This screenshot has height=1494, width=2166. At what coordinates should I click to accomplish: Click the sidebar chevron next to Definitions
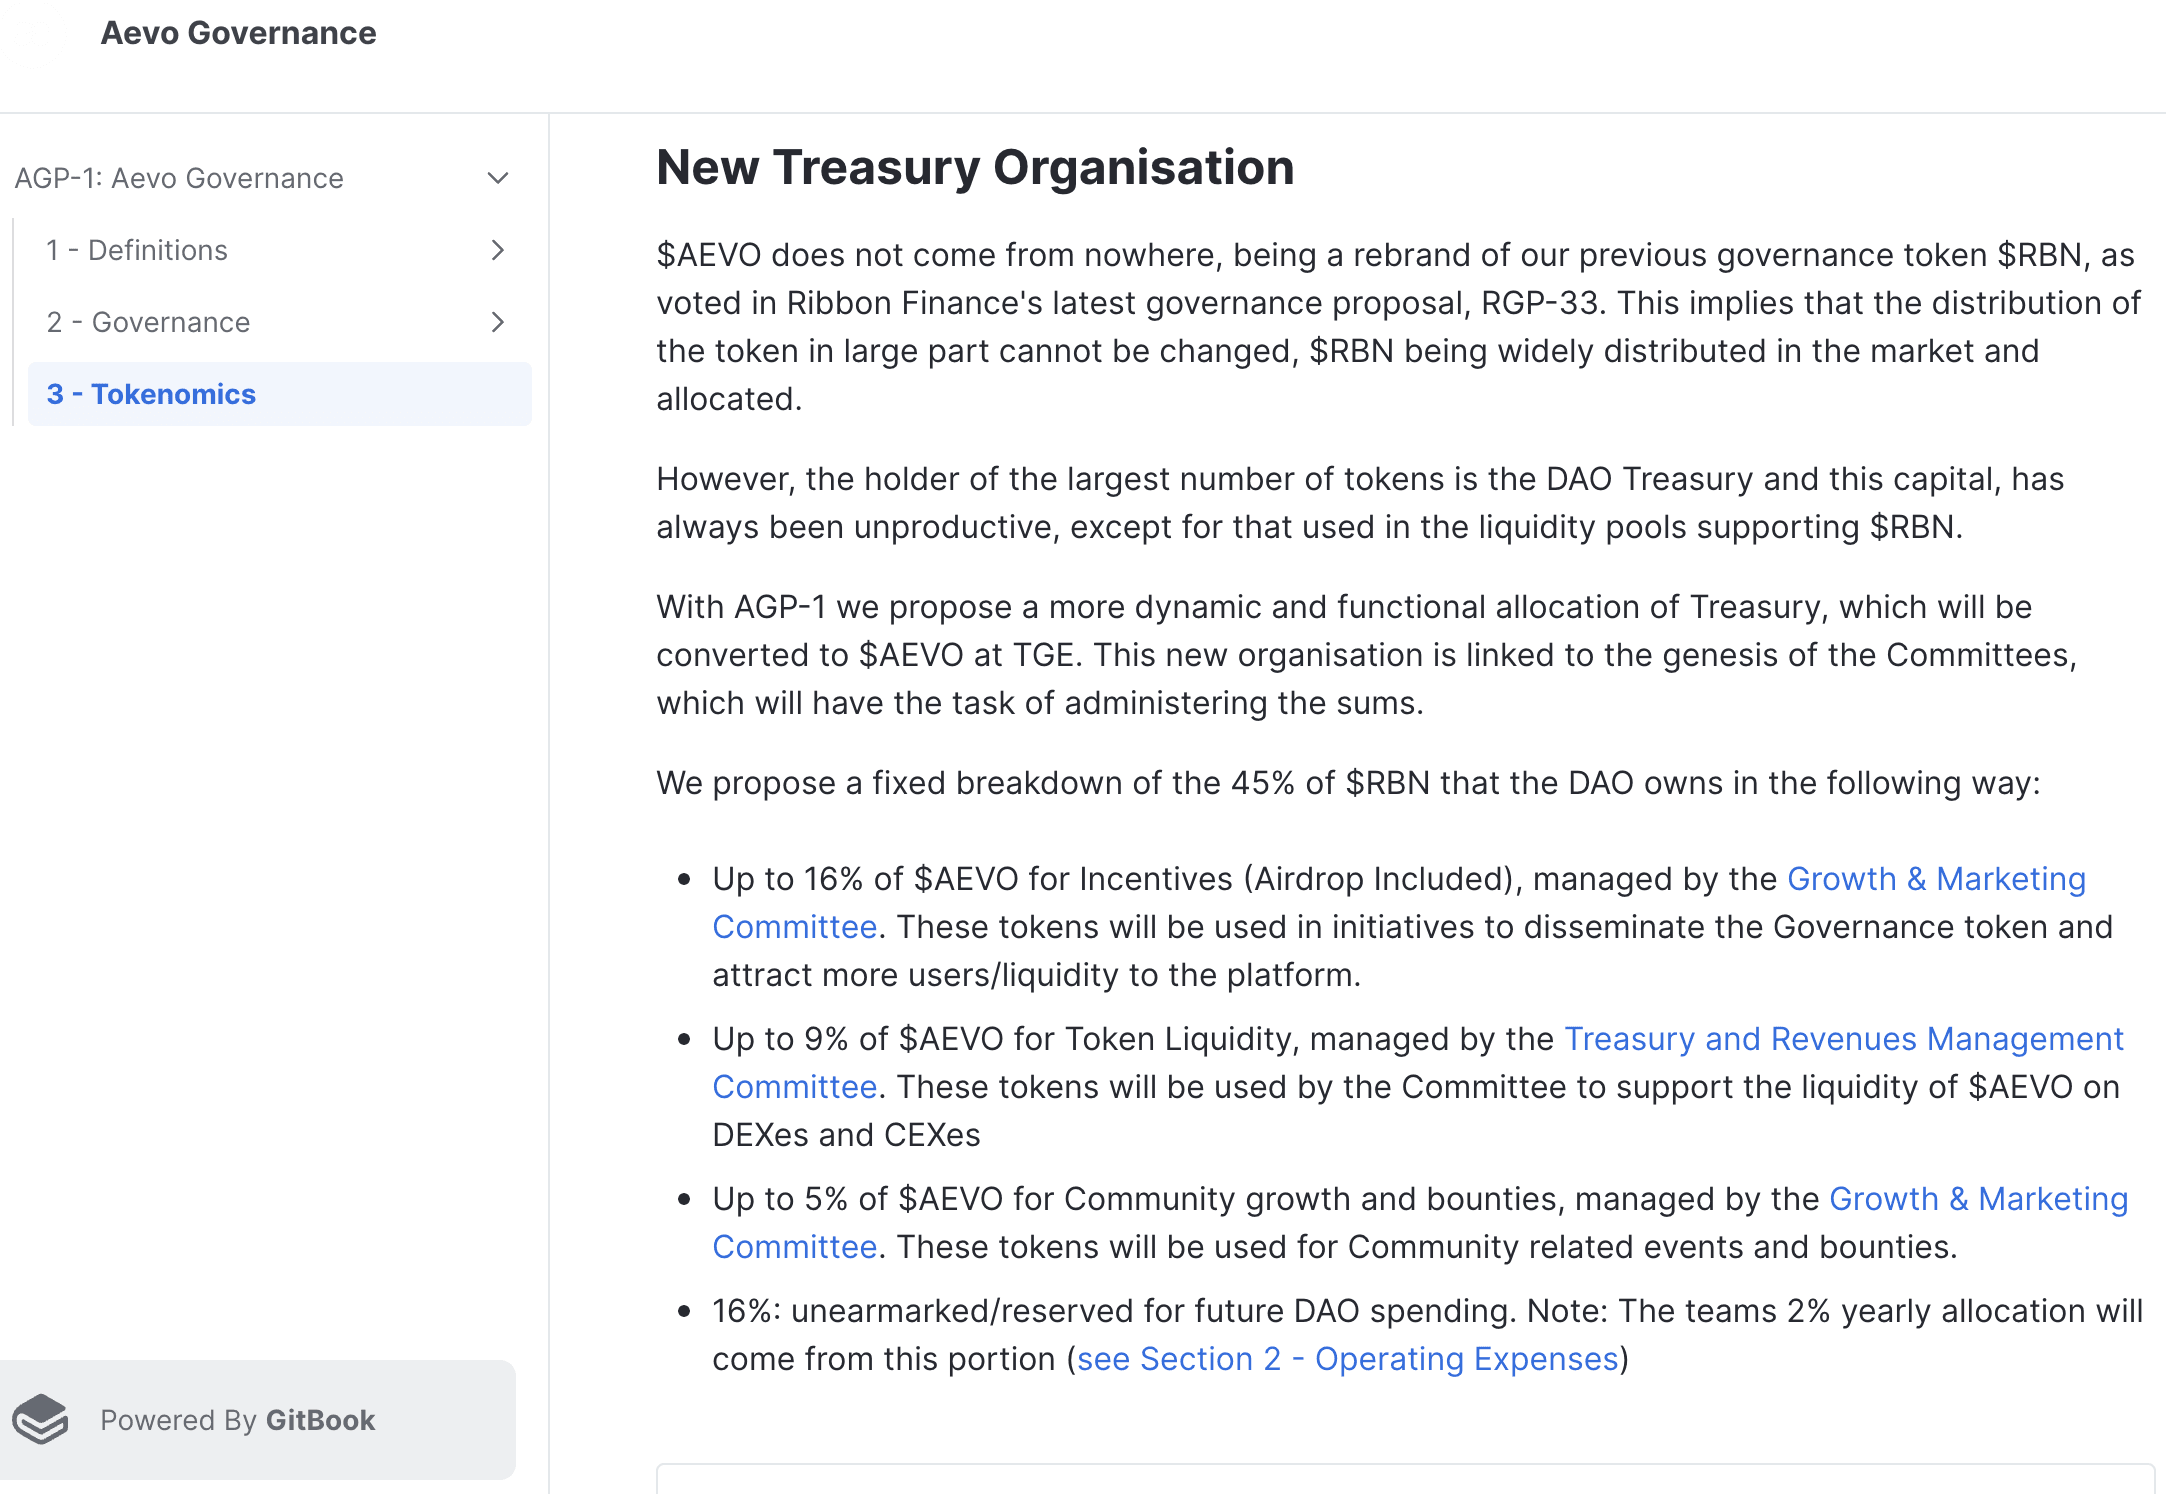click(502, 248)
